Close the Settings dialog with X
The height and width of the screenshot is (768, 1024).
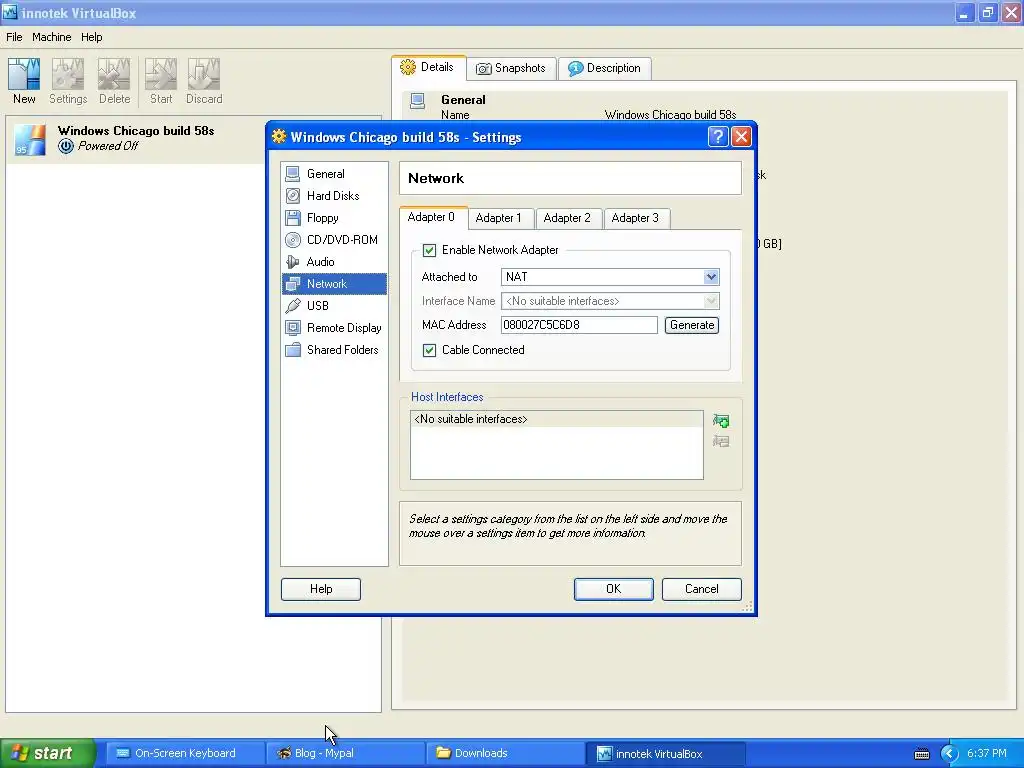(741, 136)
